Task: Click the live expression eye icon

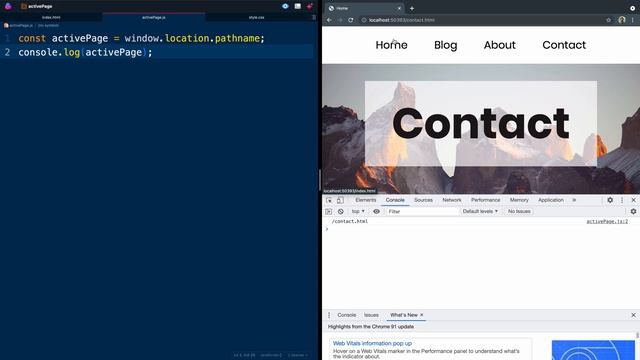Action: point(376,211)
